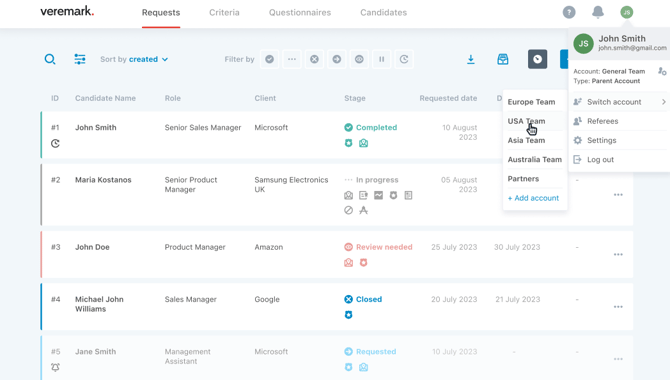Expand the Switch account submenu
670x380 pixels.
coord(620,102)
